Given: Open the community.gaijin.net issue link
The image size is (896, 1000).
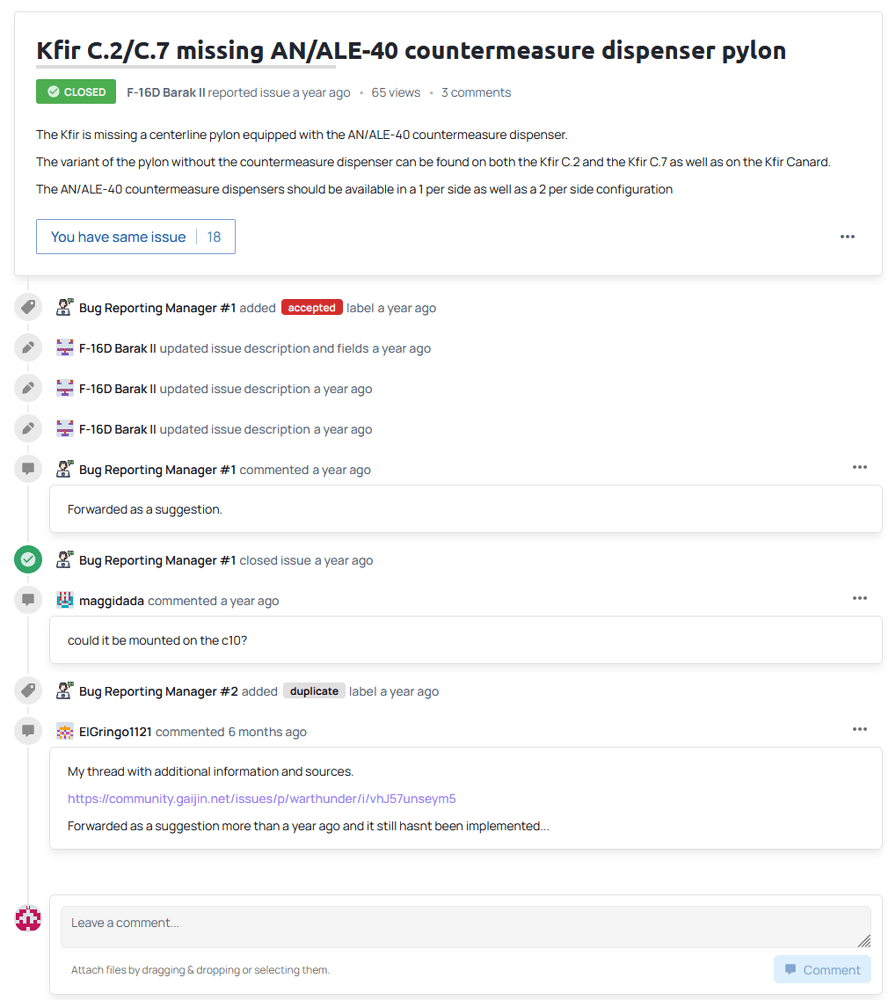Looking at the screenshot, I should 261,798.
